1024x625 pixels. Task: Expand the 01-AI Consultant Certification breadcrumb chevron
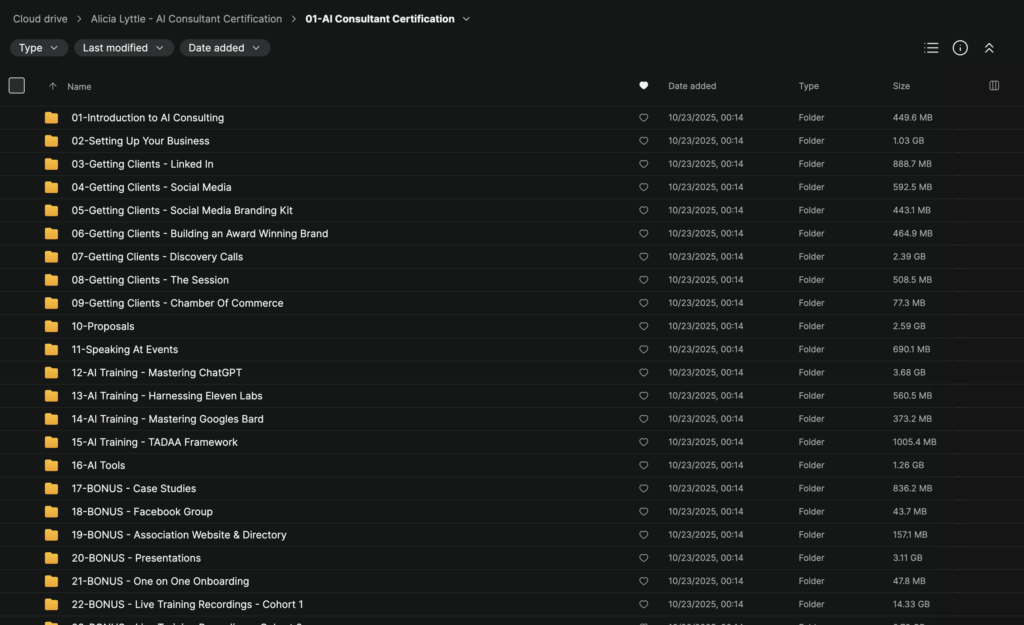[467, 19]
